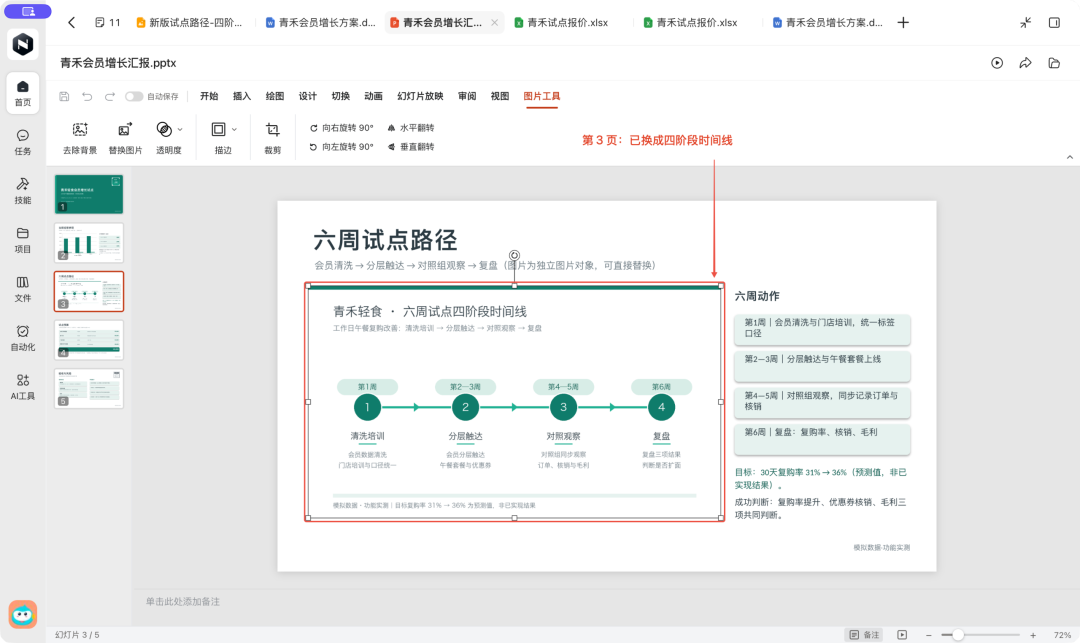This screenshot has height=643, width=1080.
Task: Select slide 4 thumbnail in the slide panel
Action: [89, 339]
